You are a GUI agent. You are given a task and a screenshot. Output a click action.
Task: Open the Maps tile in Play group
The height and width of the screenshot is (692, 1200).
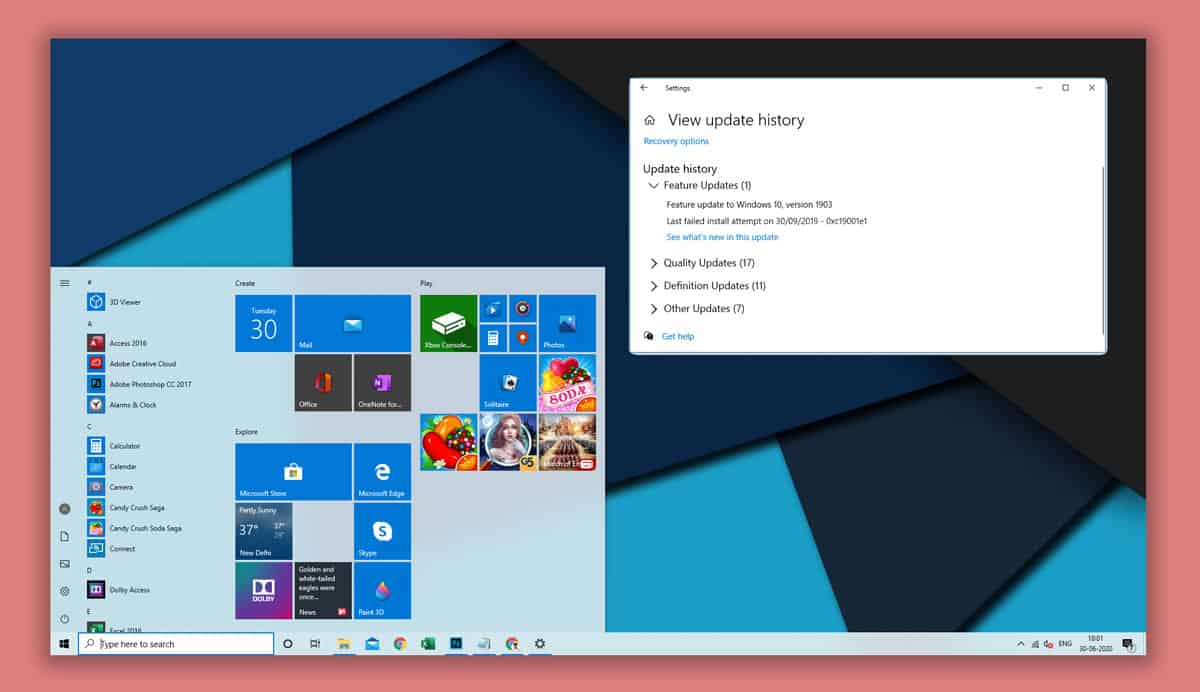[x=523, y=338]
